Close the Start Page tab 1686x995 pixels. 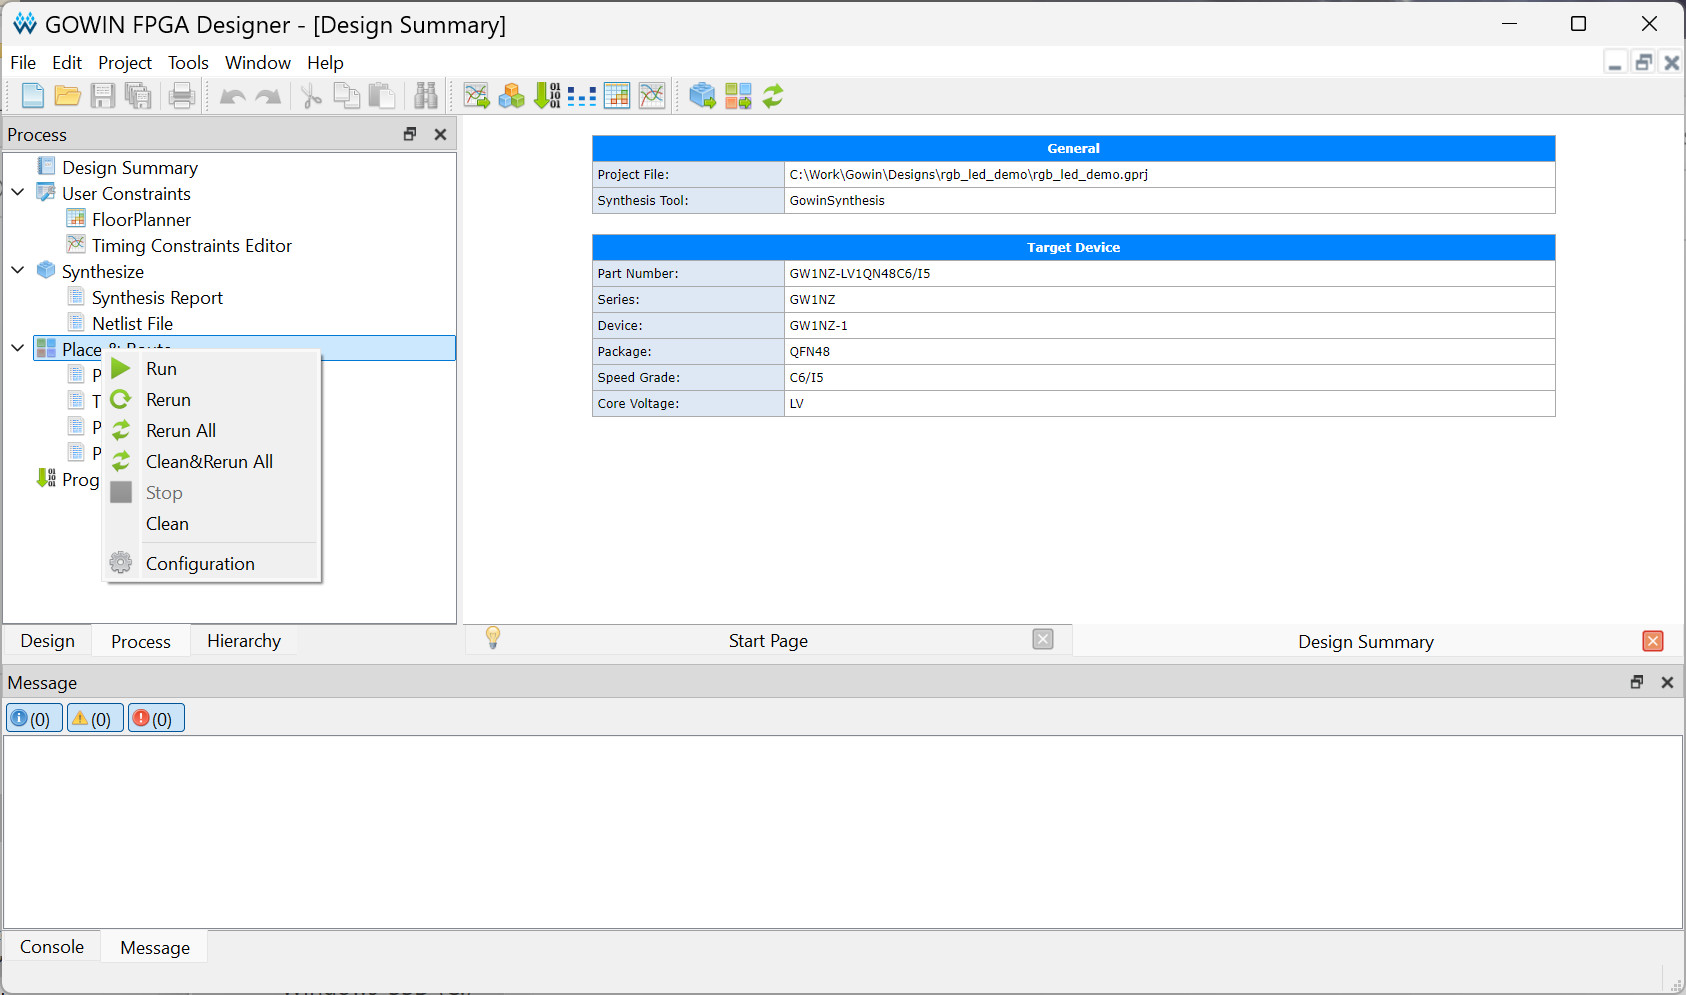(x=1043, y=640)
